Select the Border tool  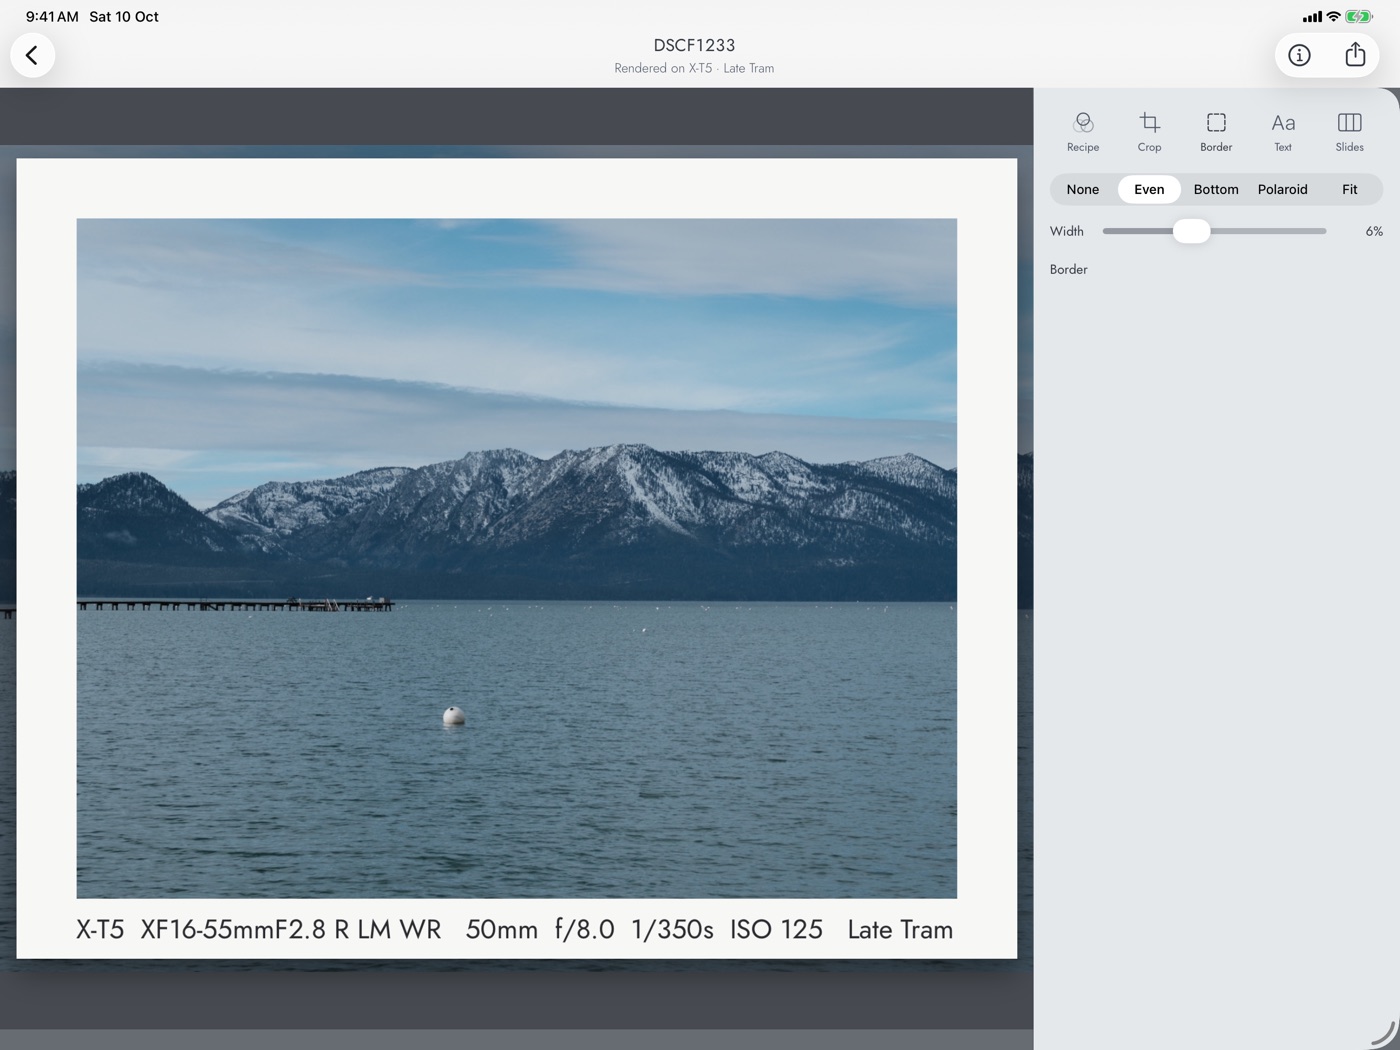1216,131
